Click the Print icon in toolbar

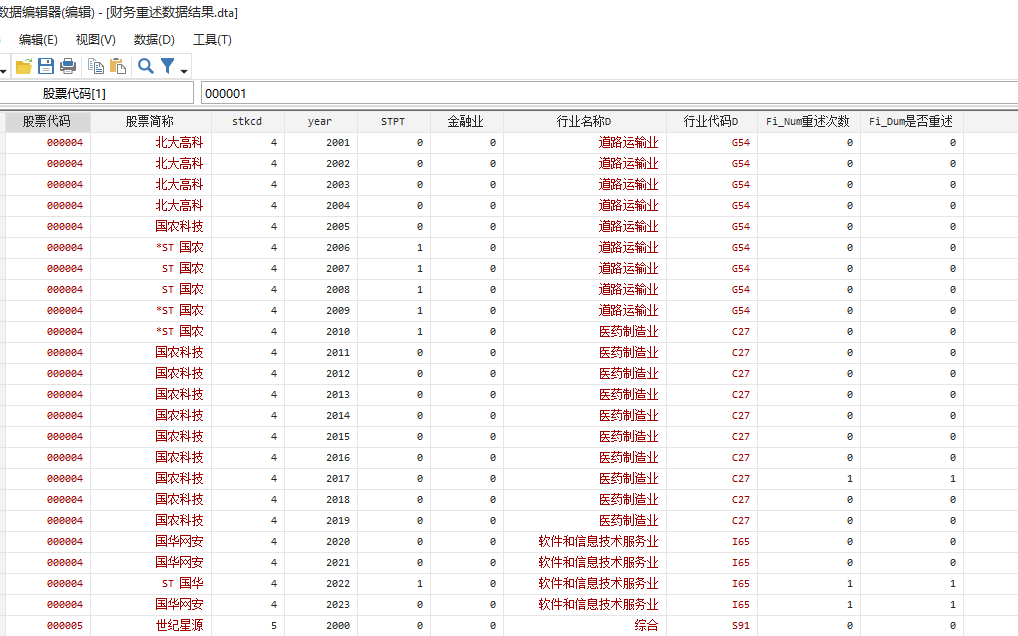[x=68, y=66]
